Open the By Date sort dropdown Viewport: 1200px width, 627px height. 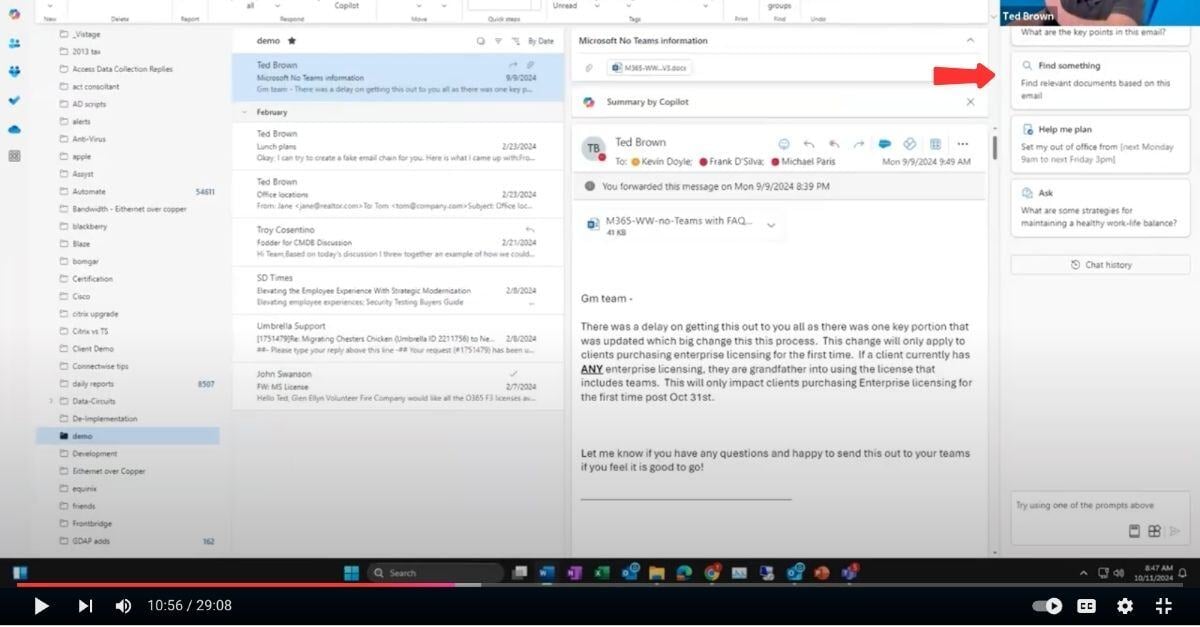pyautogui.click(x=540, y=41)
